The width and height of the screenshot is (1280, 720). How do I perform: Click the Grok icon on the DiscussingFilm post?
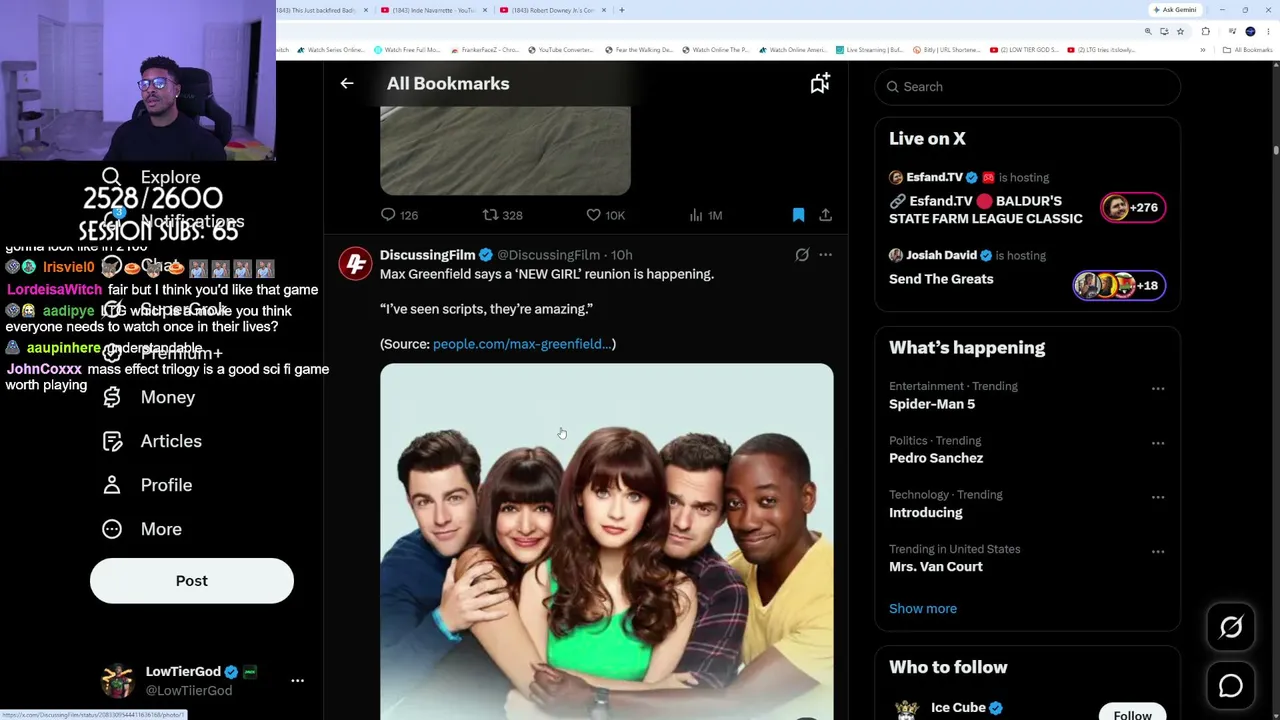click(802, 255)
